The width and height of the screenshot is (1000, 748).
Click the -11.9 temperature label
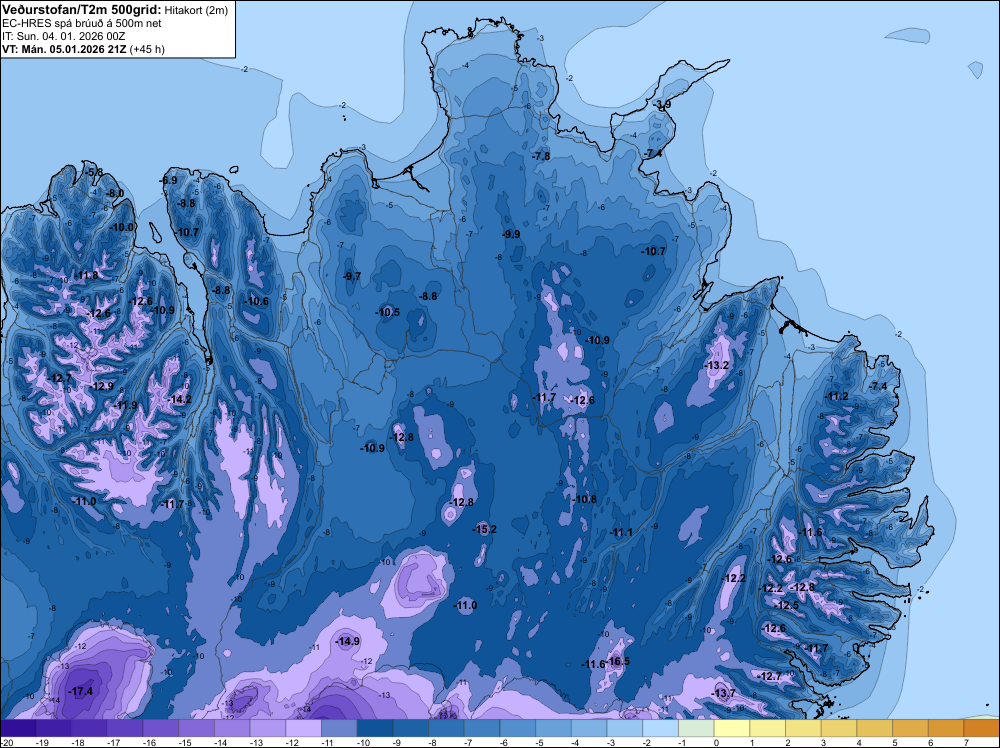coord(126,405)
